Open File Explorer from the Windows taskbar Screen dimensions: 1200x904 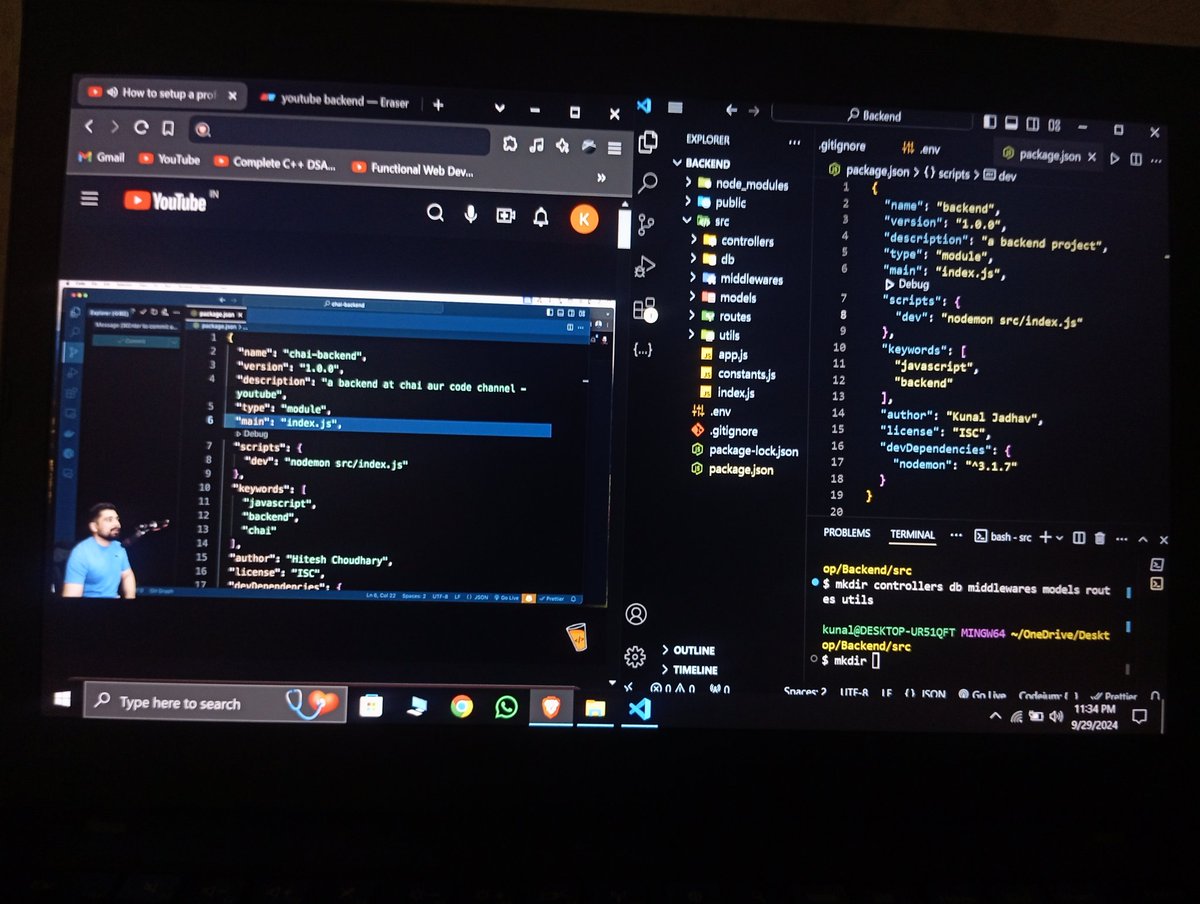[595, 709]
